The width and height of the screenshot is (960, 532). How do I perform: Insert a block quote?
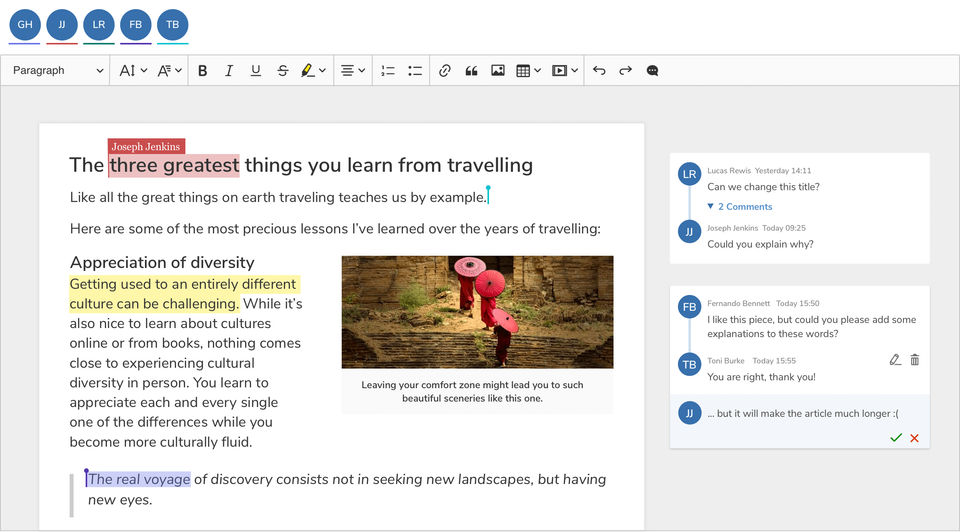pyautogui.click(x=471, y=71)
